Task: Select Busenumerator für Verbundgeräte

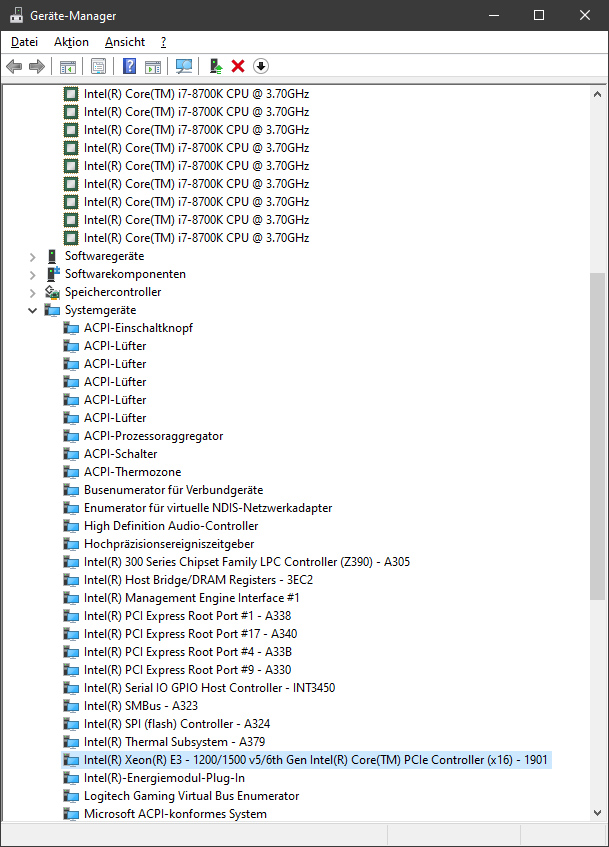Action: point(173,490)
